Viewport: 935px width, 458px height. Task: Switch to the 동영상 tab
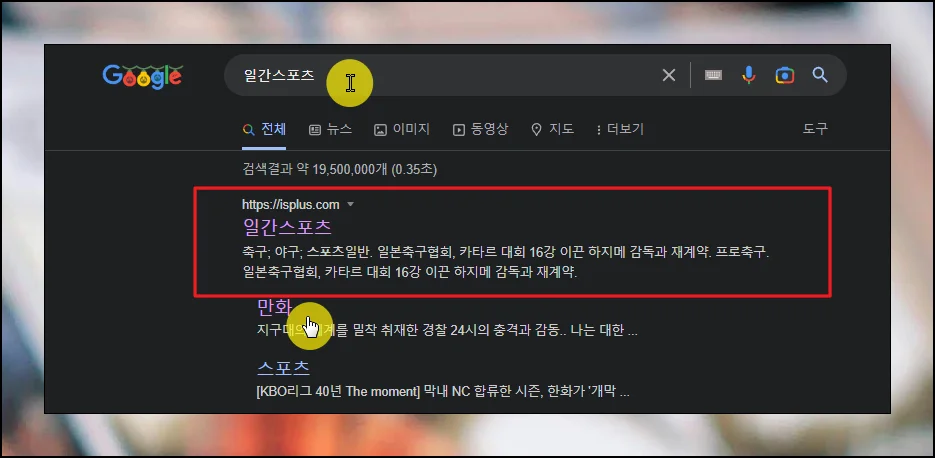point(480,129)
